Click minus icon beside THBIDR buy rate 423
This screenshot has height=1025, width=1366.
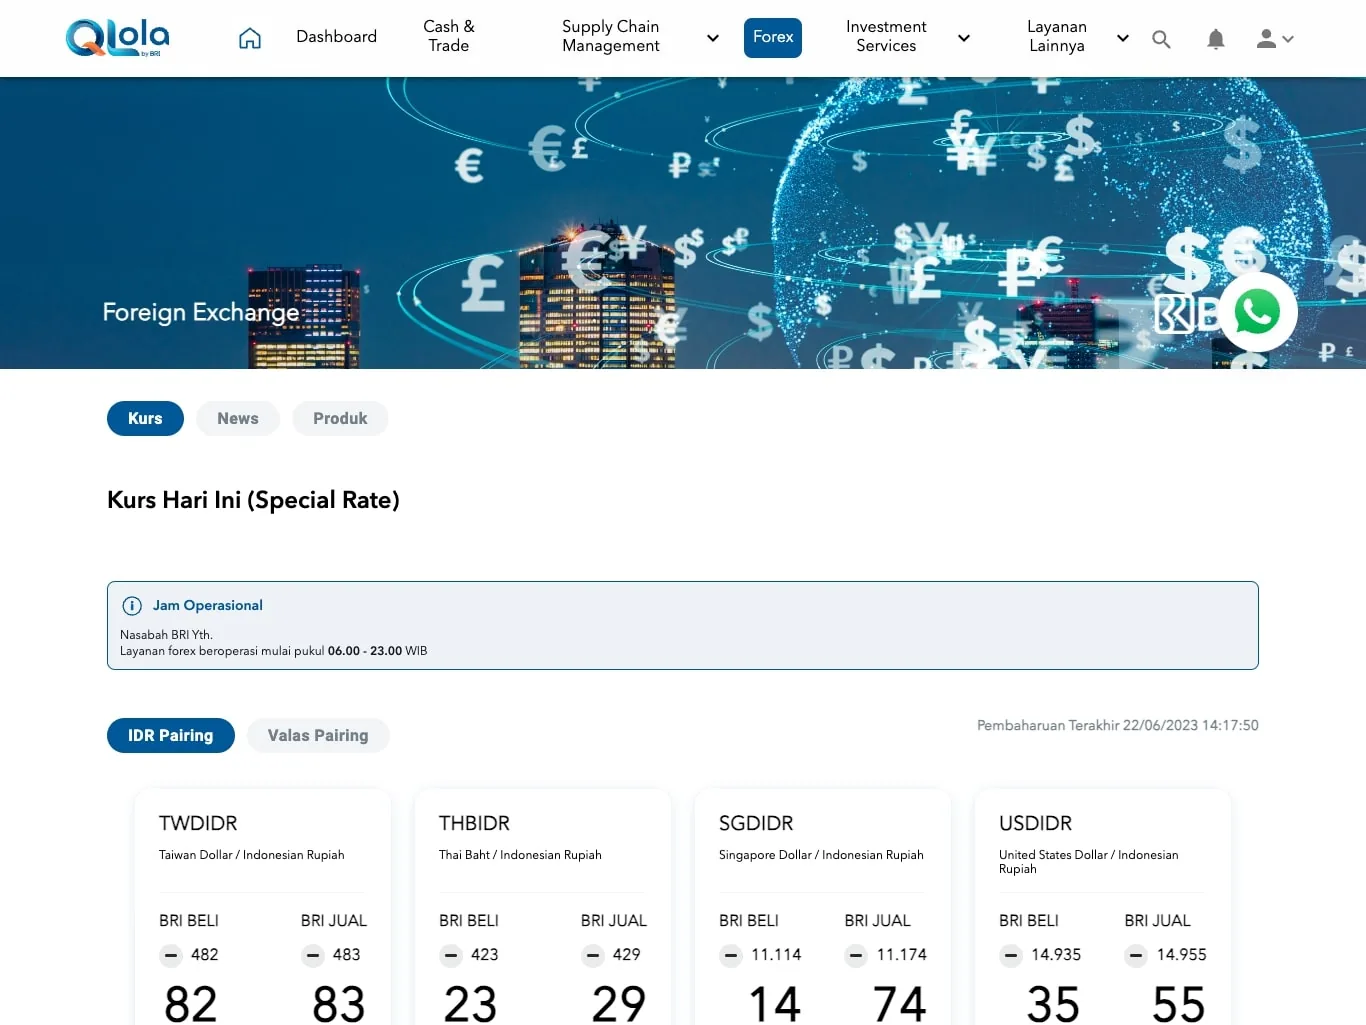(451, 955)
